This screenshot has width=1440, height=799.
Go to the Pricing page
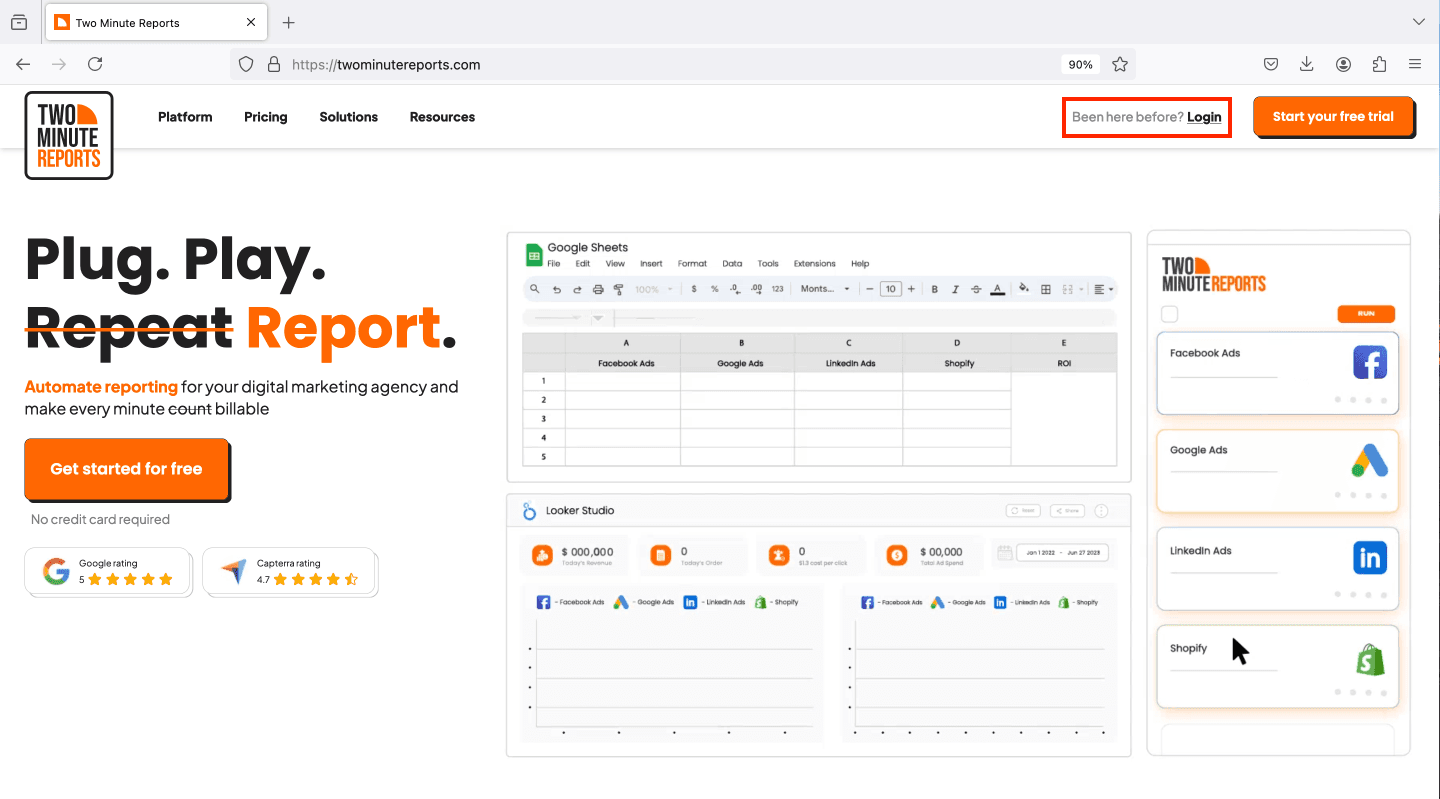coord(265,117)
